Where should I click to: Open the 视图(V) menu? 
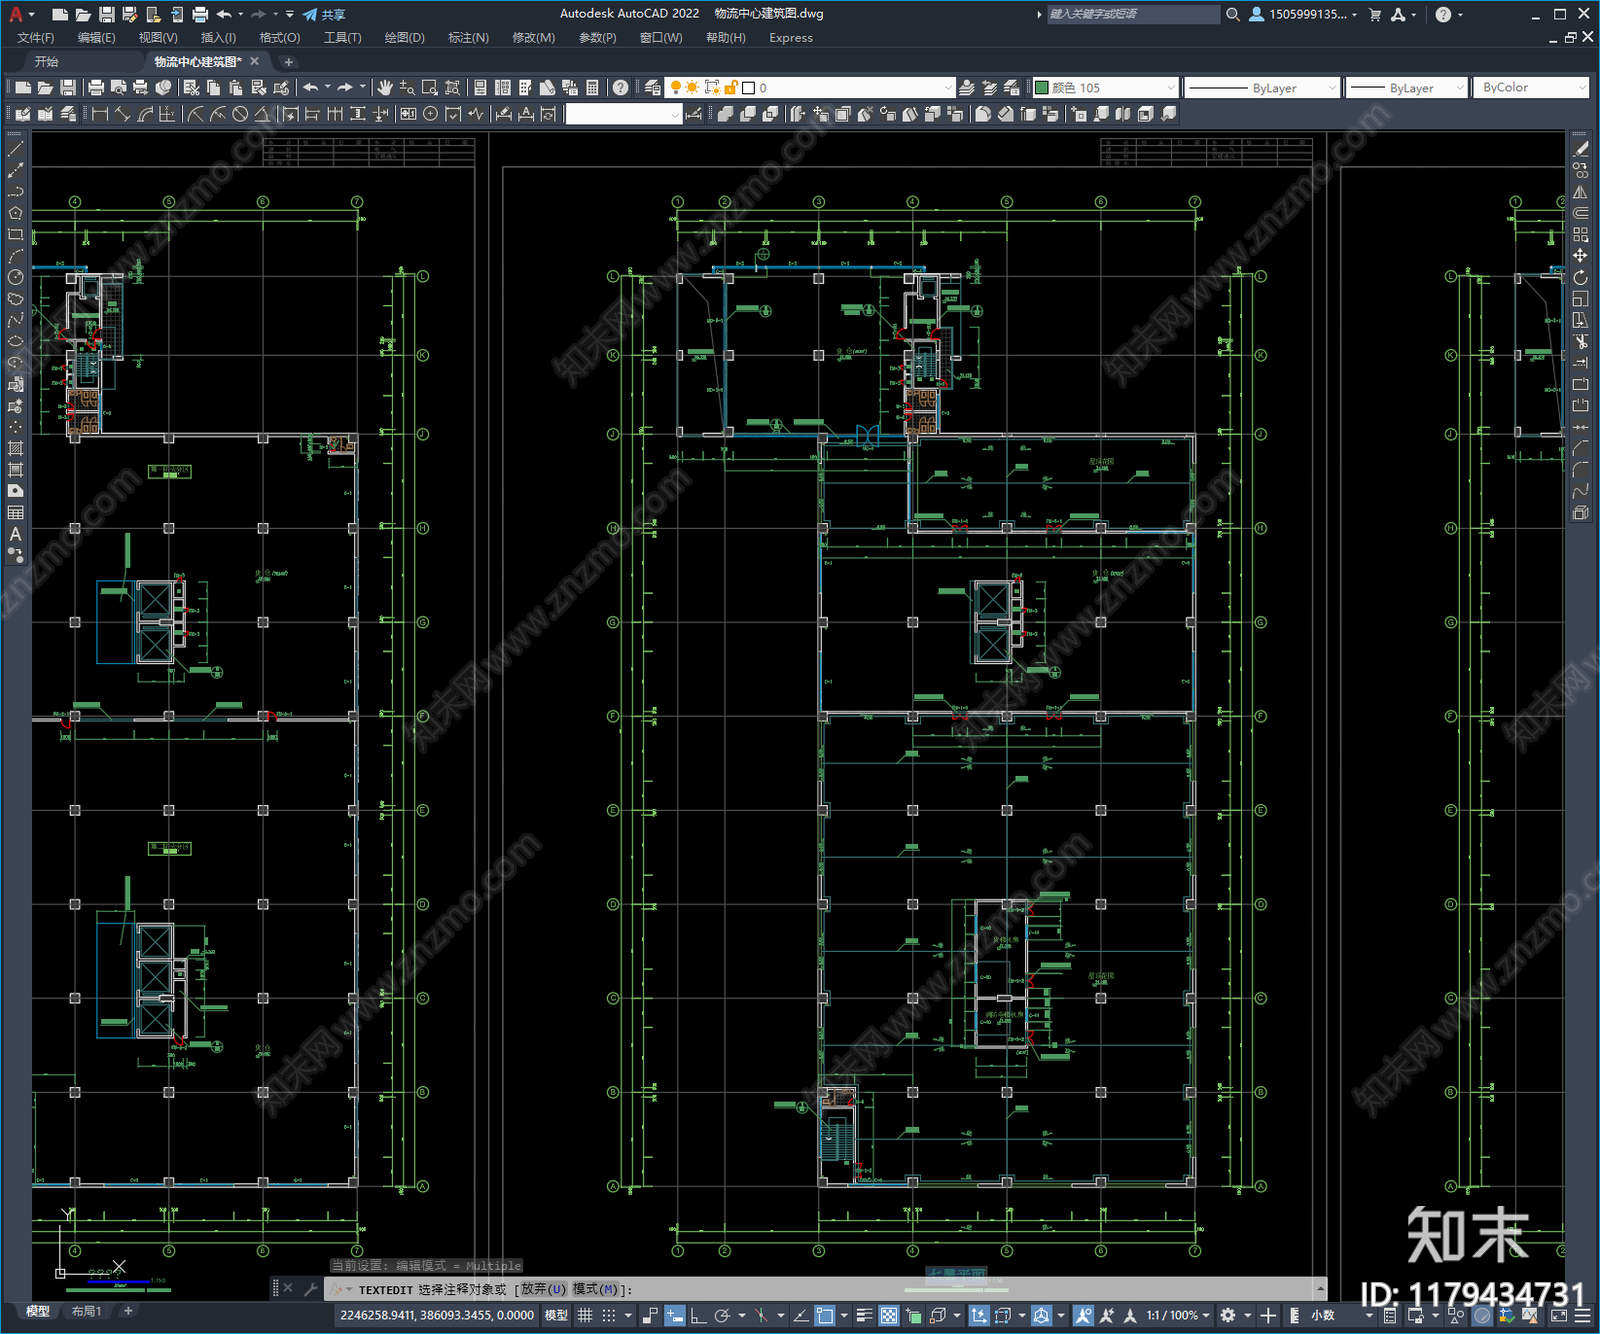pyautogui.click(x=158, y=38)
